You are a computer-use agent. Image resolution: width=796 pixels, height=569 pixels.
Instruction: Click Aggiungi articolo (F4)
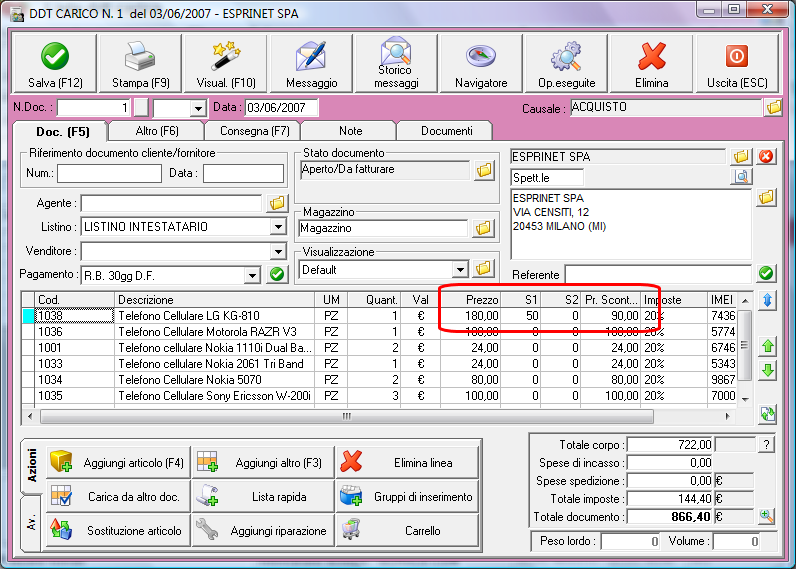118,462
